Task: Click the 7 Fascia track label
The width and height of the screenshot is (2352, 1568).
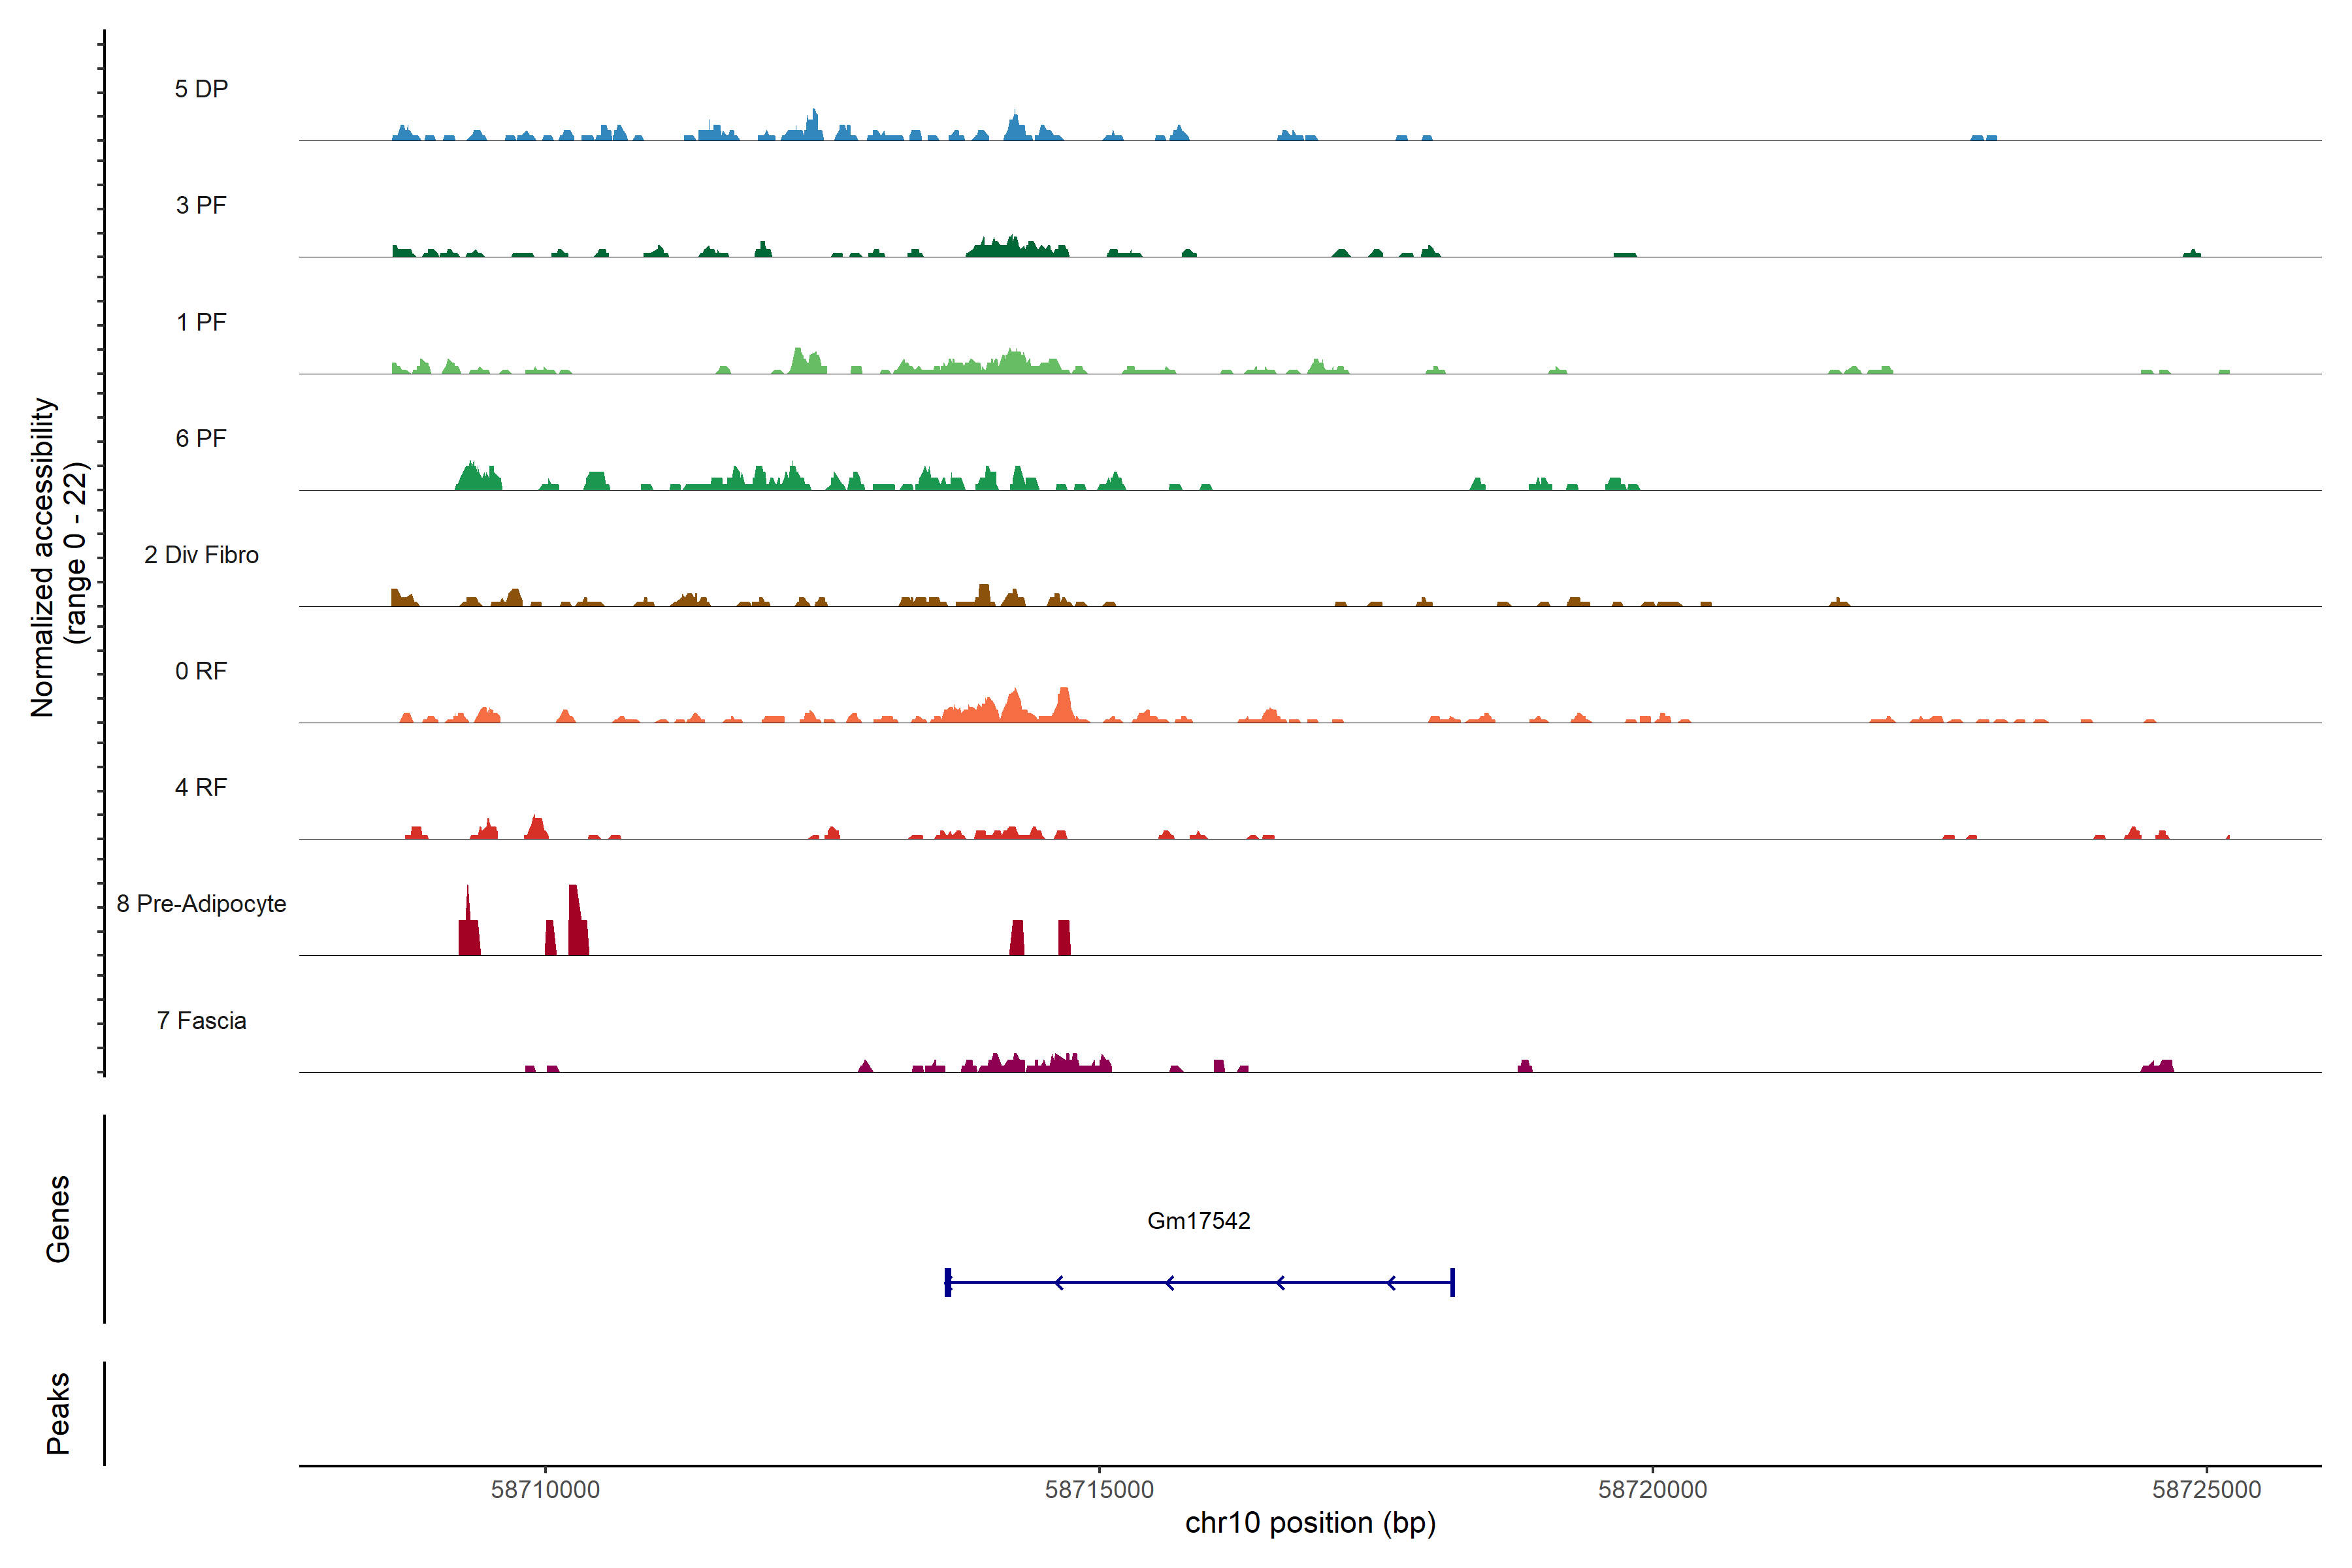Action: click(201, 1020)
